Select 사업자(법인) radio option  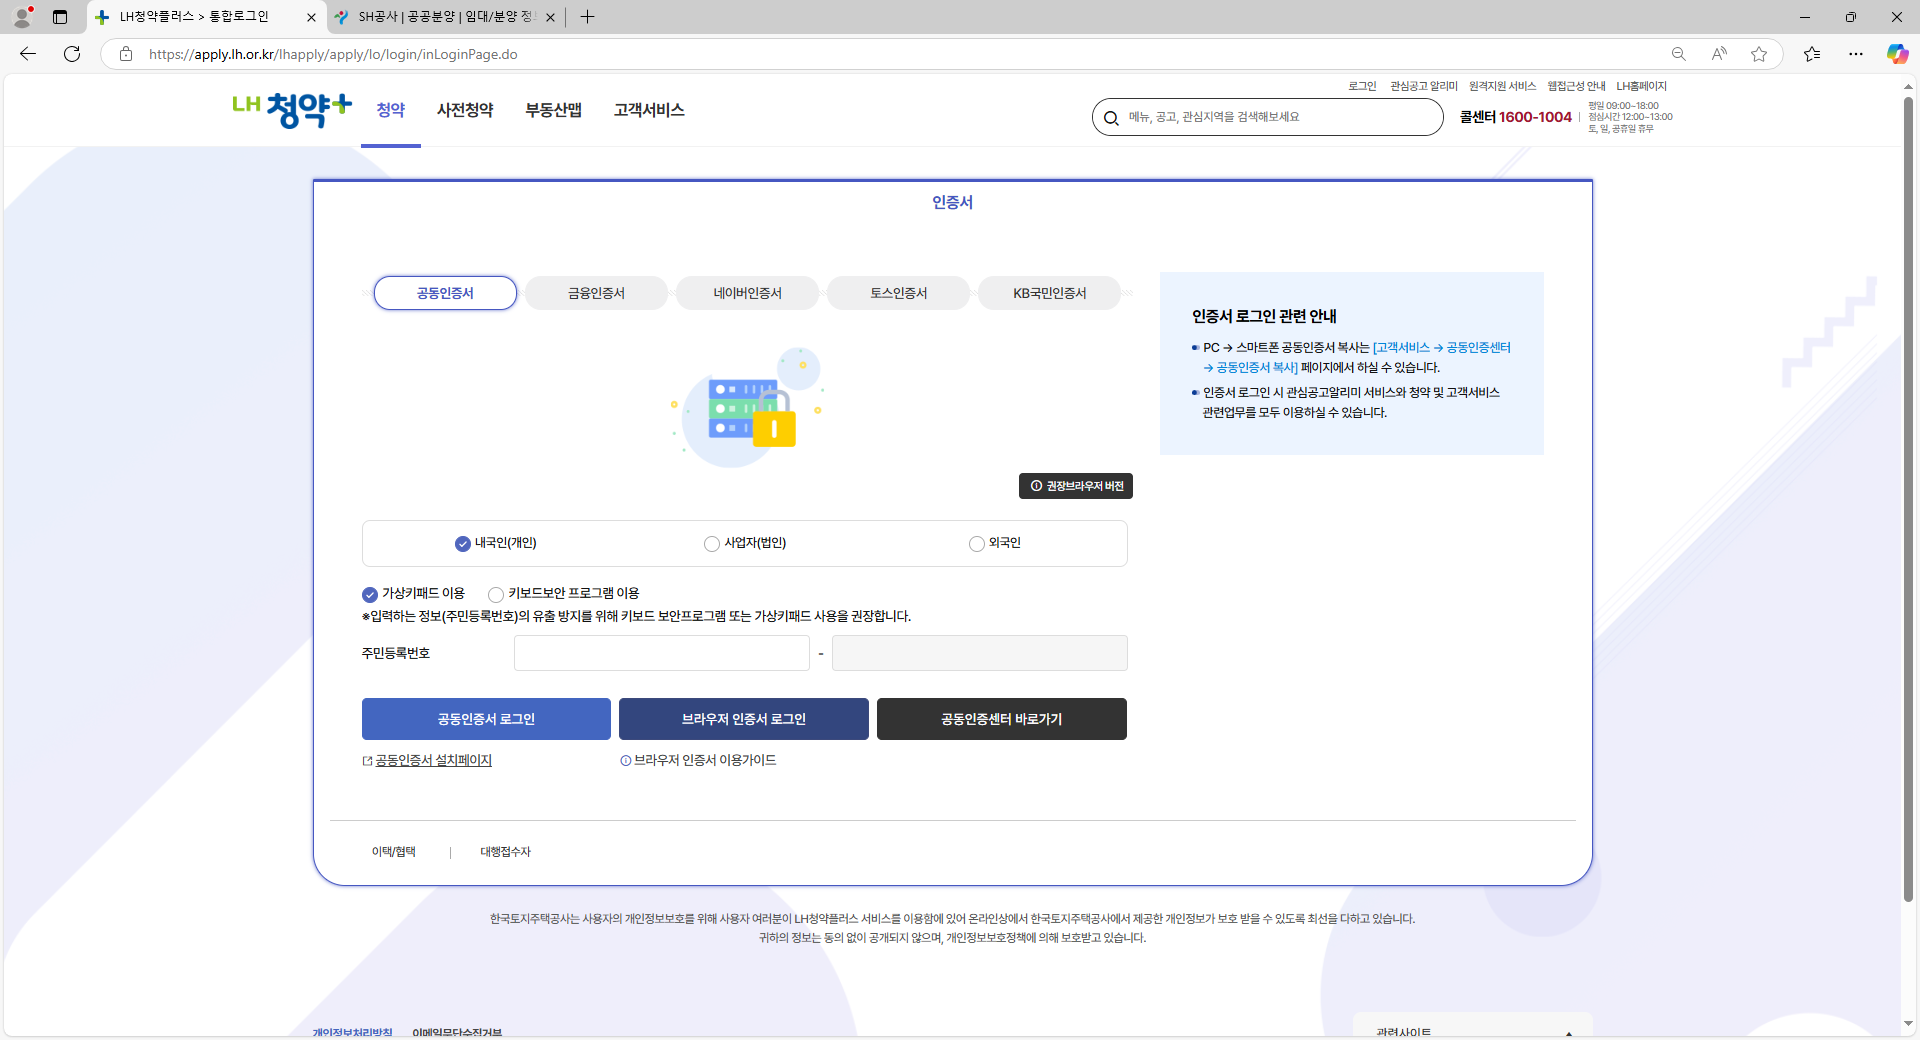point(712,544)
